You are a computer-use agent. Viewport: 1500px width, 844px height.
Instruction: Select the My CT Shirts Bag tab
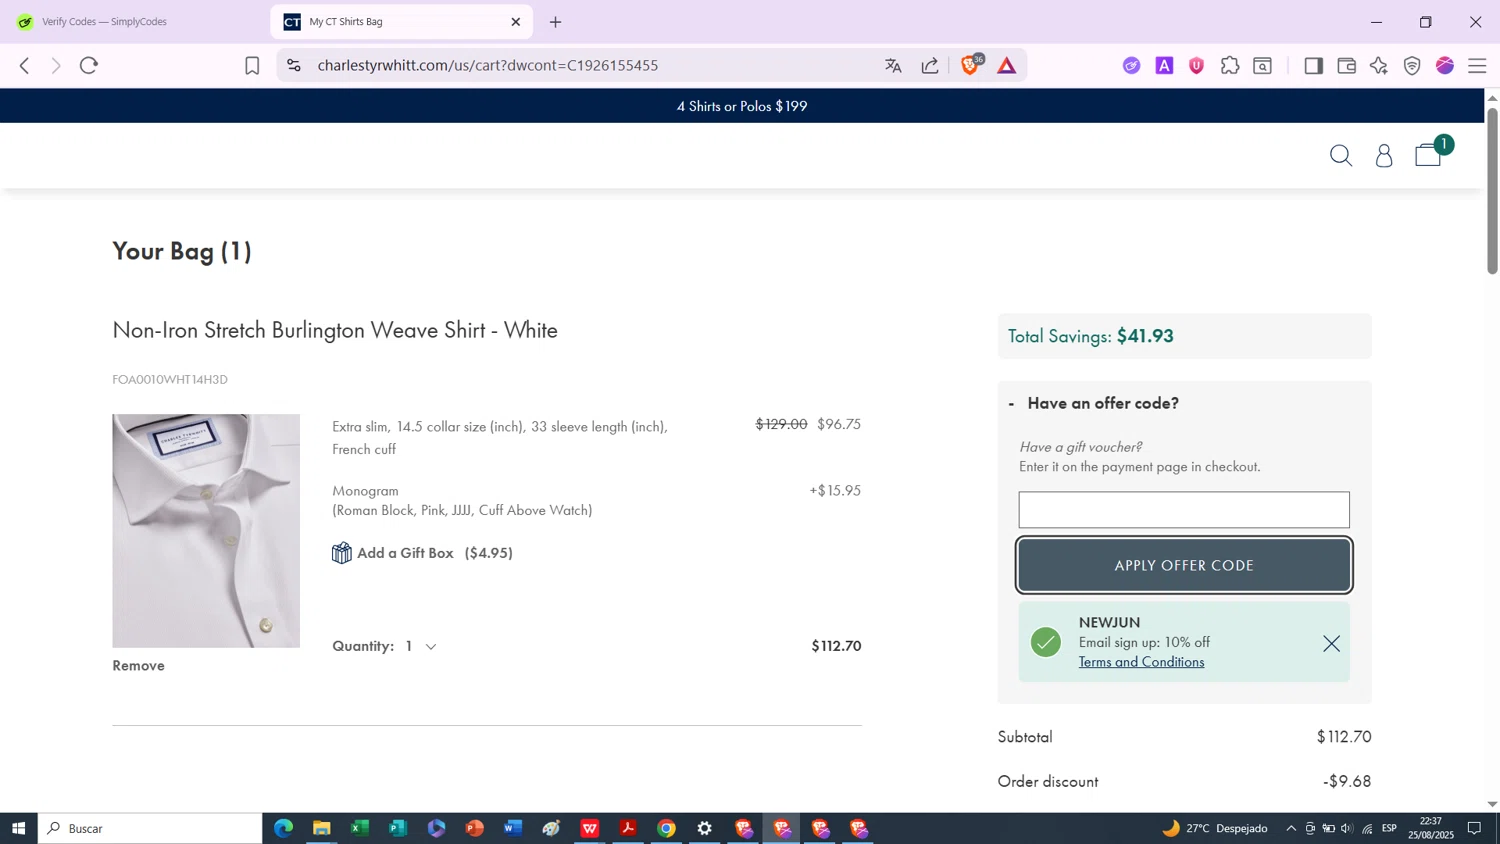click(400, 22)
